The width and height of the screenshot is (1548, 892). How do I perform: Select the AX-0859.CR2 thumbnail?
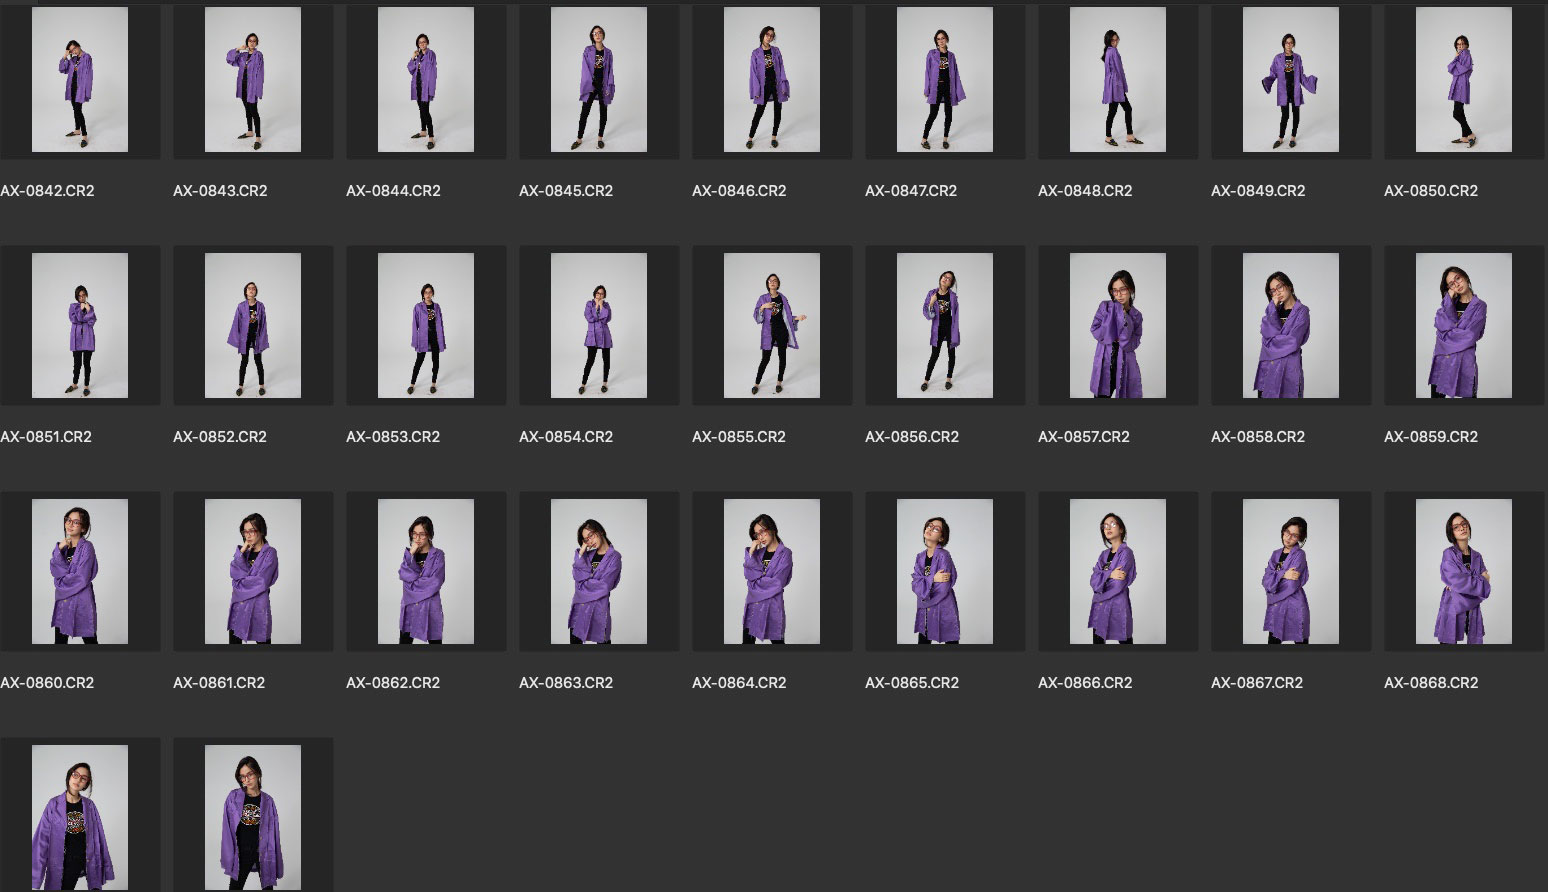[1464, 326]
